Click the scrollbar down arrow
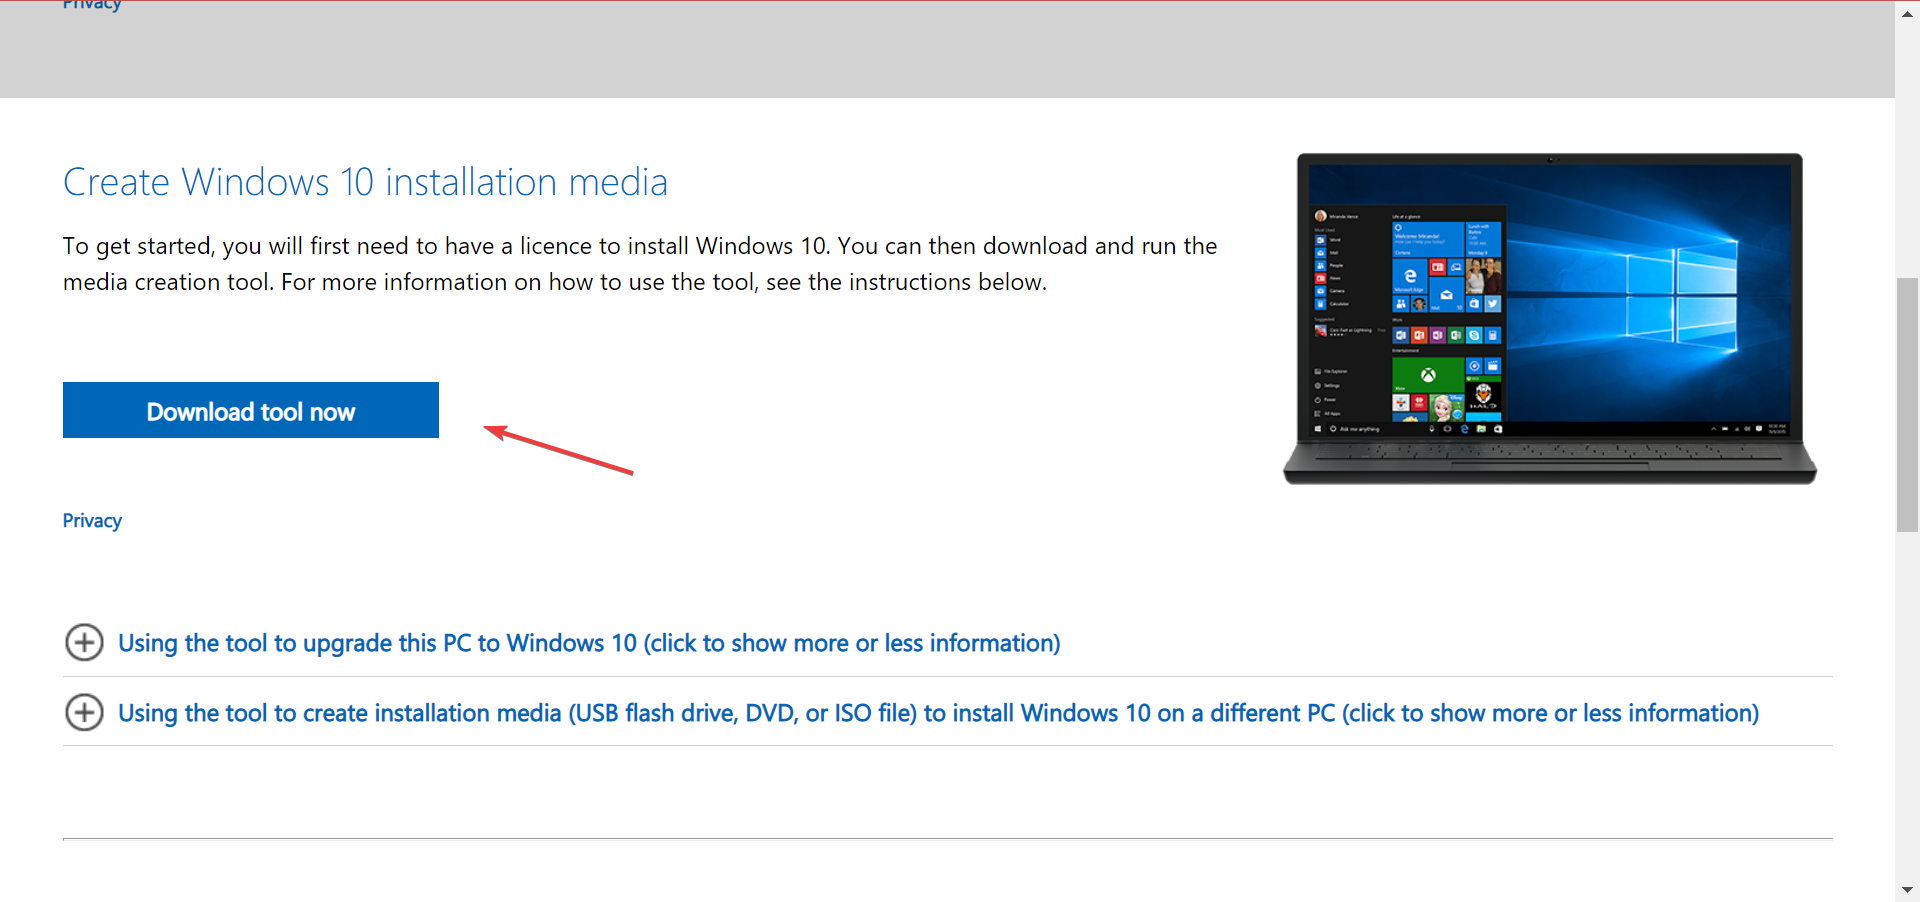Image resolution: width=1920 pixels, height=902 pixels. pyautogui.click(x=1907, y=889)
